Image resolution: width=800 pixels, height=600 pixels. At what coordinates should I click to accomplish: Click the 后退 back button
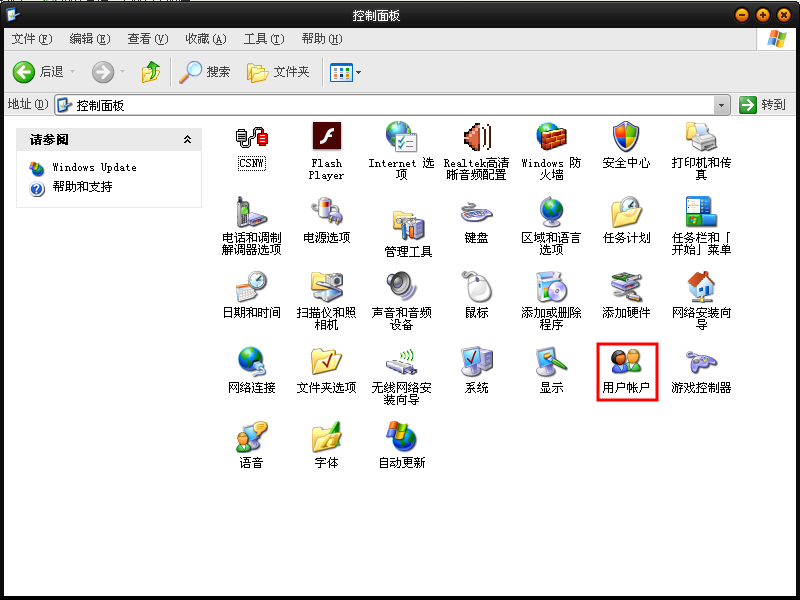[x=39, y=72]
